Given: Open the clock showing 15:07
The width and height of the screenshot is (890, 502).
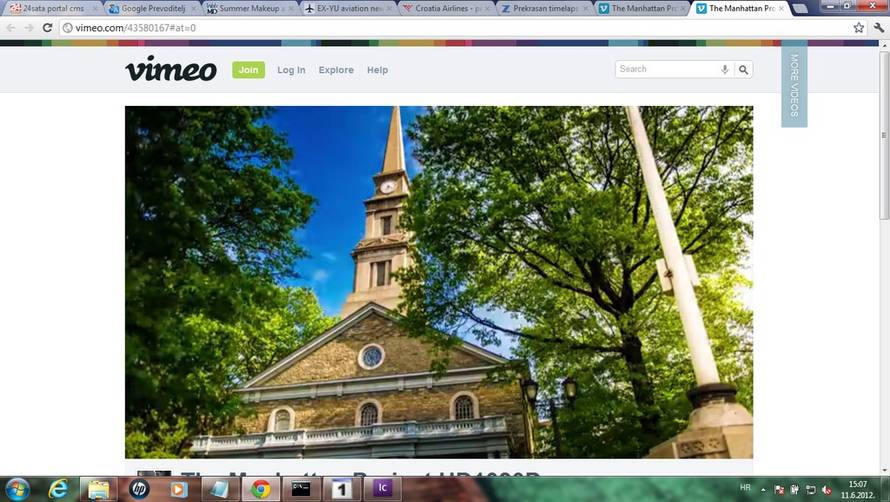Looking at the screenshot, I should click(858, 490).
